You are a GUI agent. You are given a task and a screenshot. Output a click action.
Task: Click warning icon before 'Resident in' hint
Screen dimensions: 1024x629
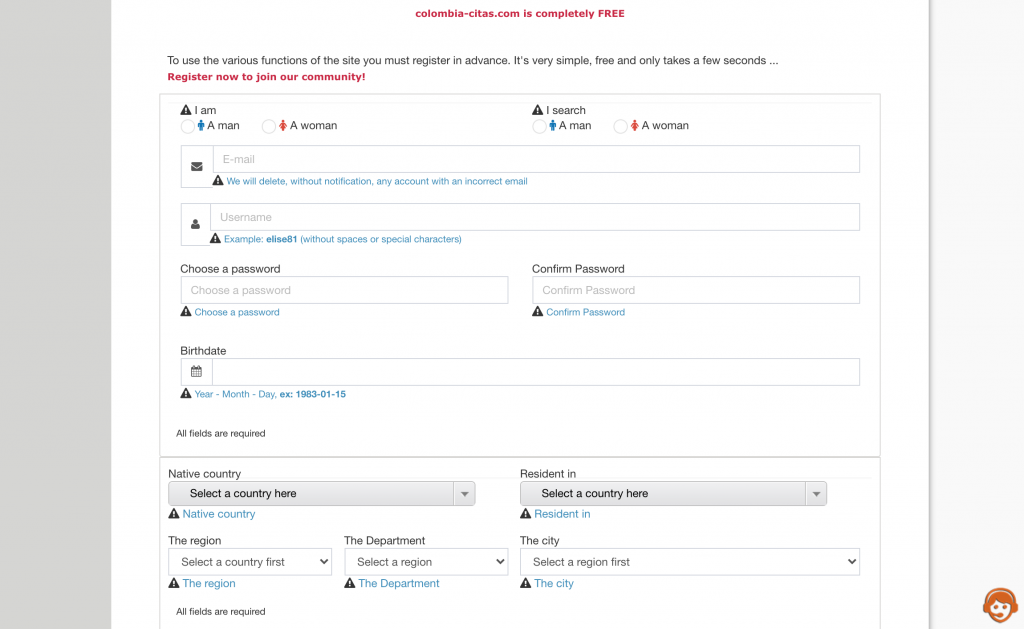tap(526, 513)
